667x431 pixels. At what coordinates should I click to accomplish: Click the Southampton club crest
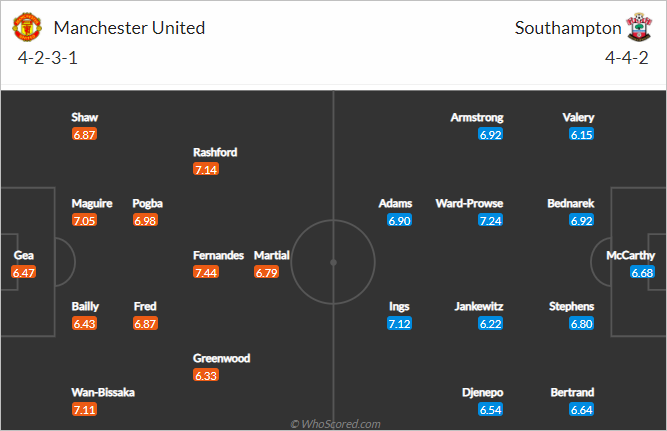638,27
